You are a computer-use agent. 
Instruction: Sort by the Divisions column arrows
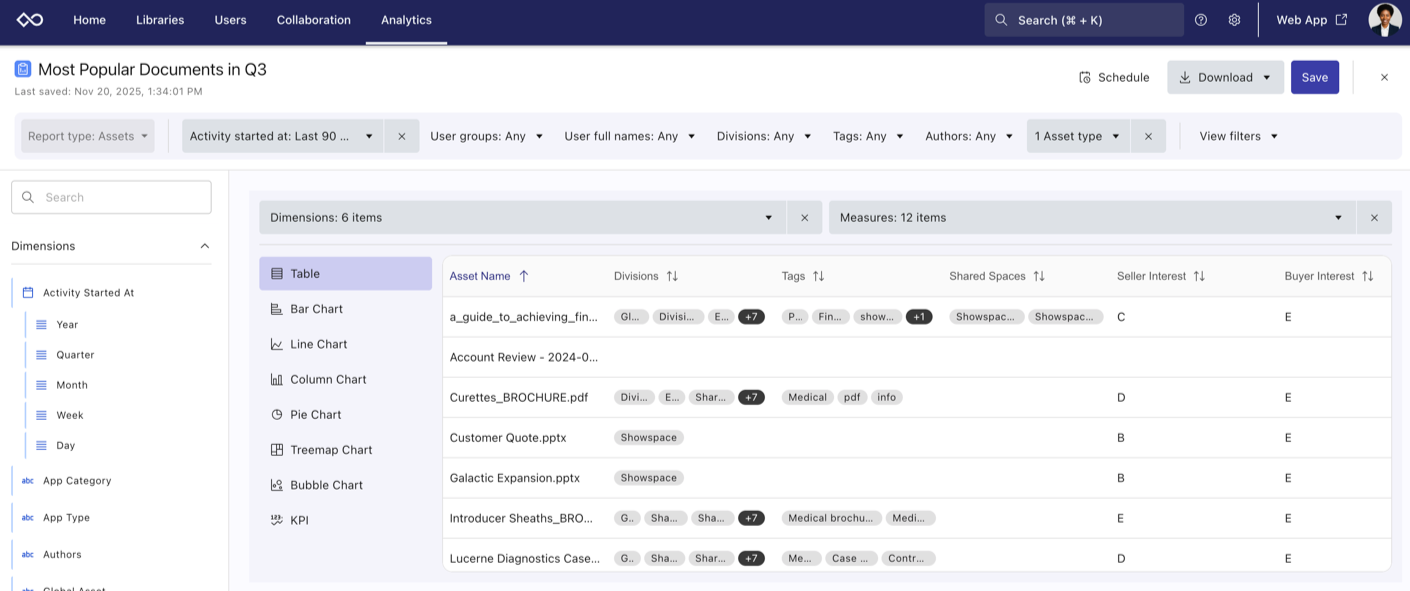(672, 276)
